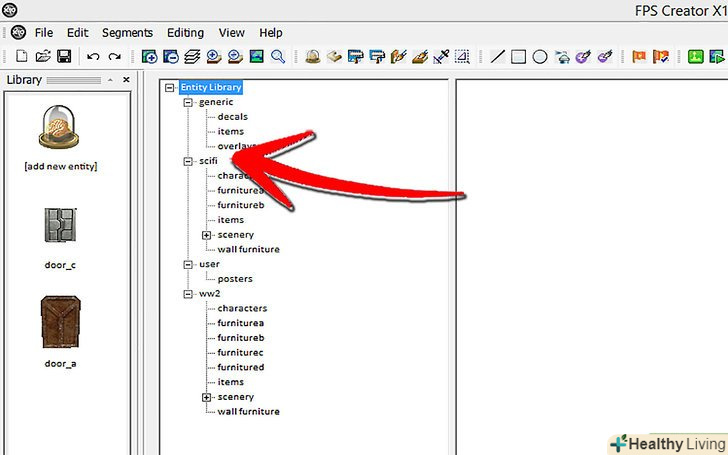Click the layer icon with minus sign
This screenshot has height=455, width=728.
[x=171, y=57]
